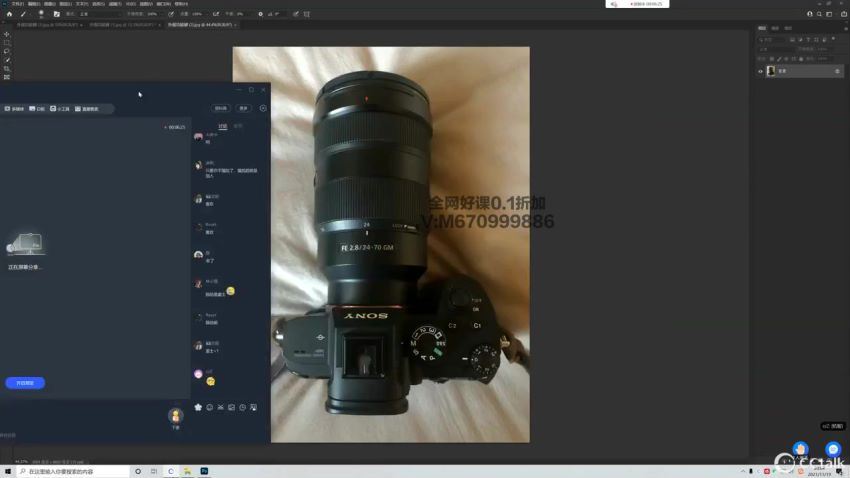Lock position icon in Layers panel
Viewport: 850px width, 478px height.
(x=786, y=59)
